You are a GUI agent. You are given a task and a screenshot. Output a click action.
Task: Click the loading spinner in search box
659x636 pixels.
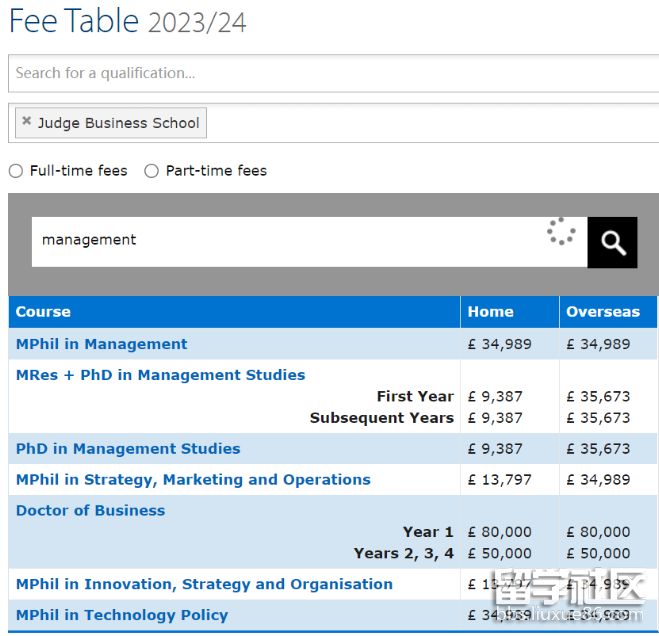561,232
